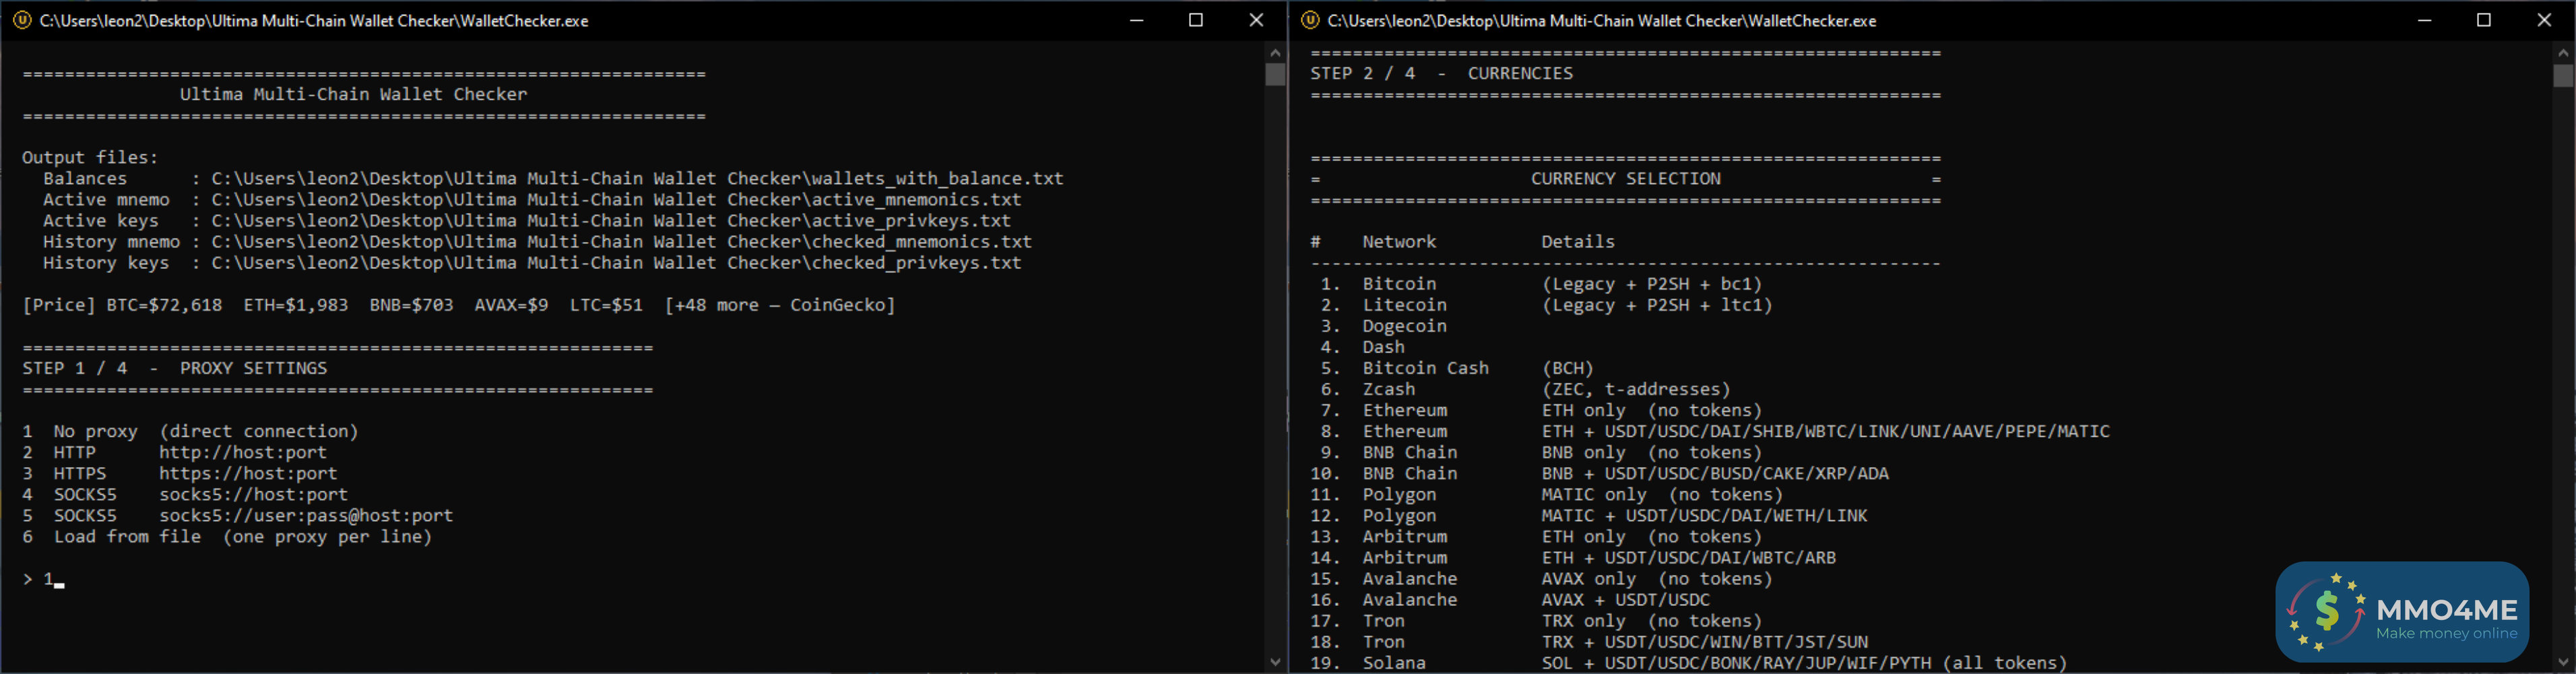Select the checked_privkeys.txt path line

pyautogui.click(x=532, y=262)
